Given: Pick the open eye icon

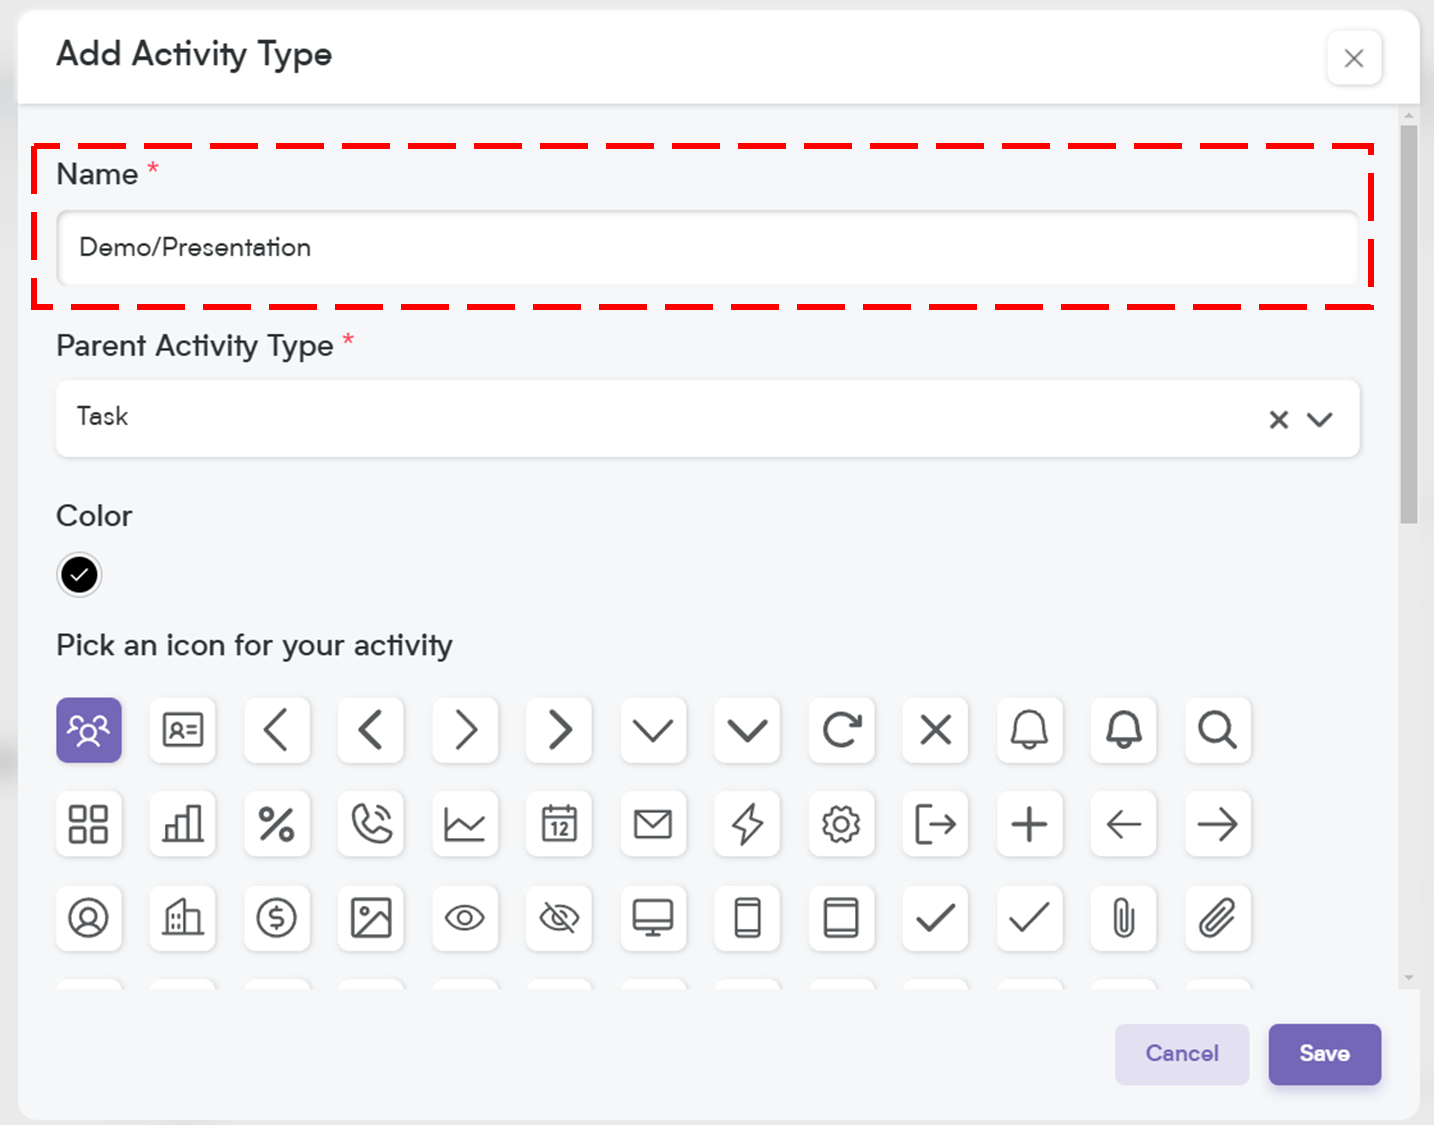Looking at the screenshot, I should (465, 918).
